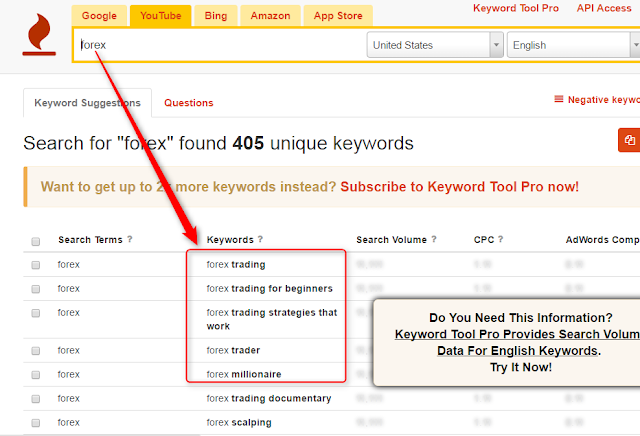
Task: Switch to the App Store tab
Action: (x=338, y=16)
